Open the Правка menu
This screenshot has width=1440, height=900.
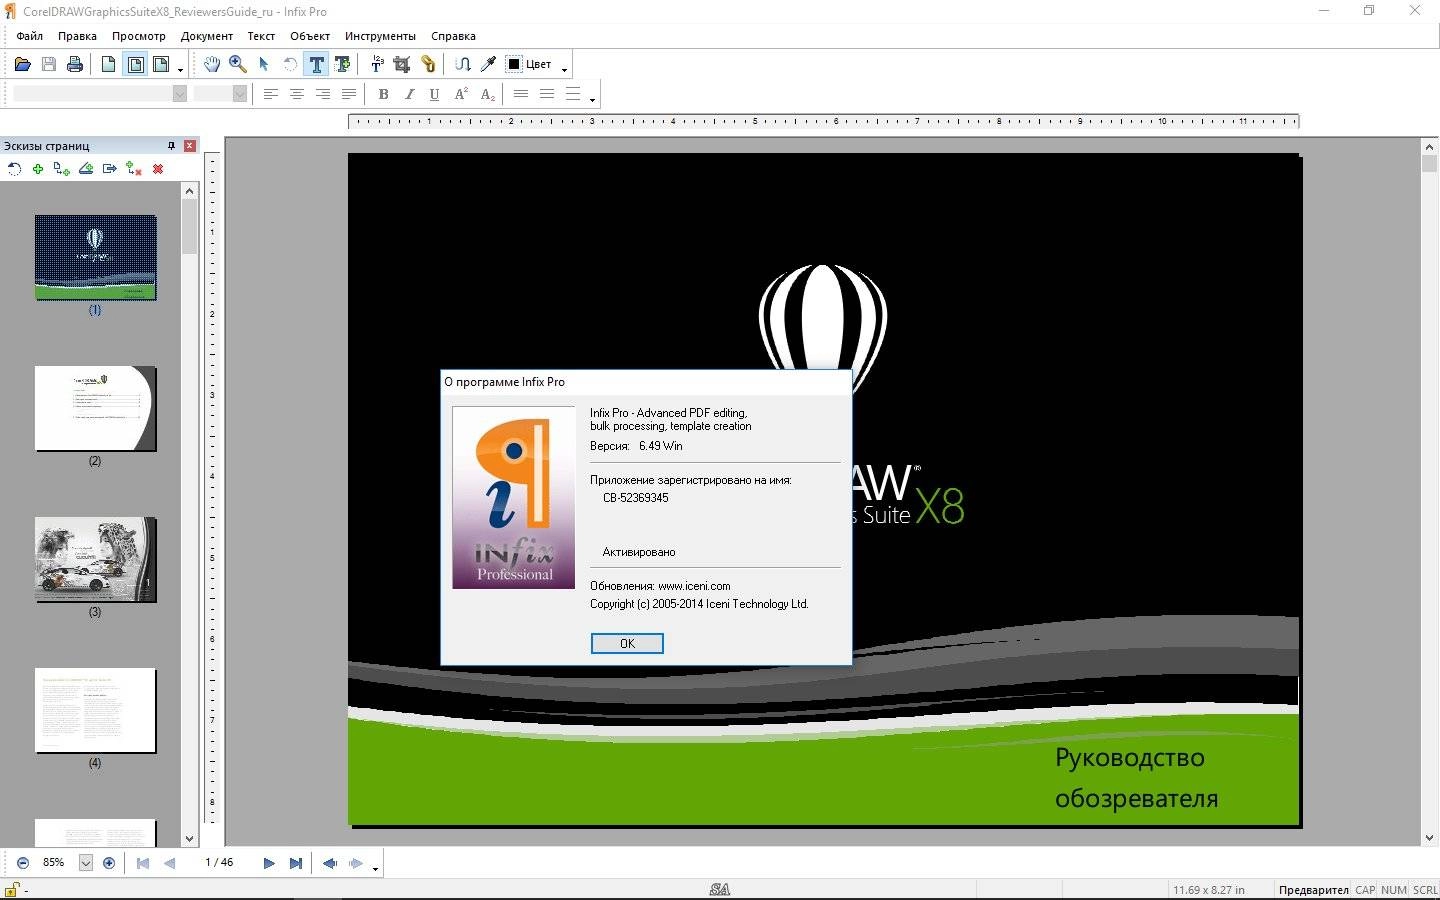[x=77, y=36]
